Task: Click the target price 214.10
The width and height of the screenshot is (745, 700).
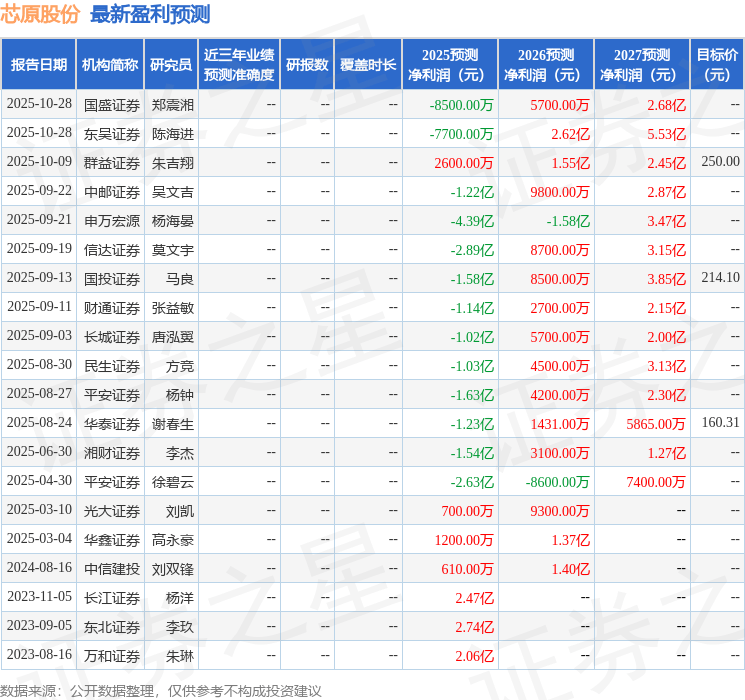Action: click(x=720, y=278)
